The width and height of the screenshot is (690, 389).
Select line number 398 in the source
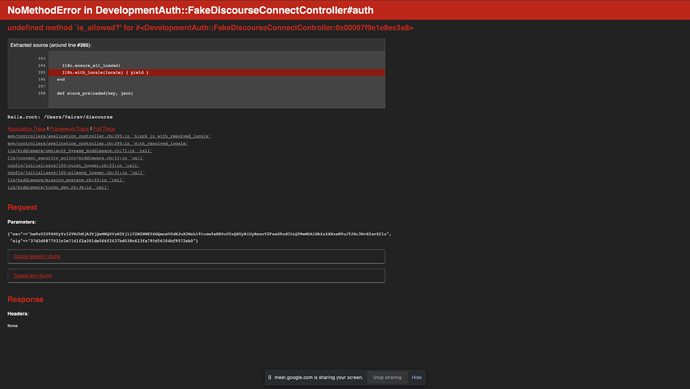coord(42,93)
